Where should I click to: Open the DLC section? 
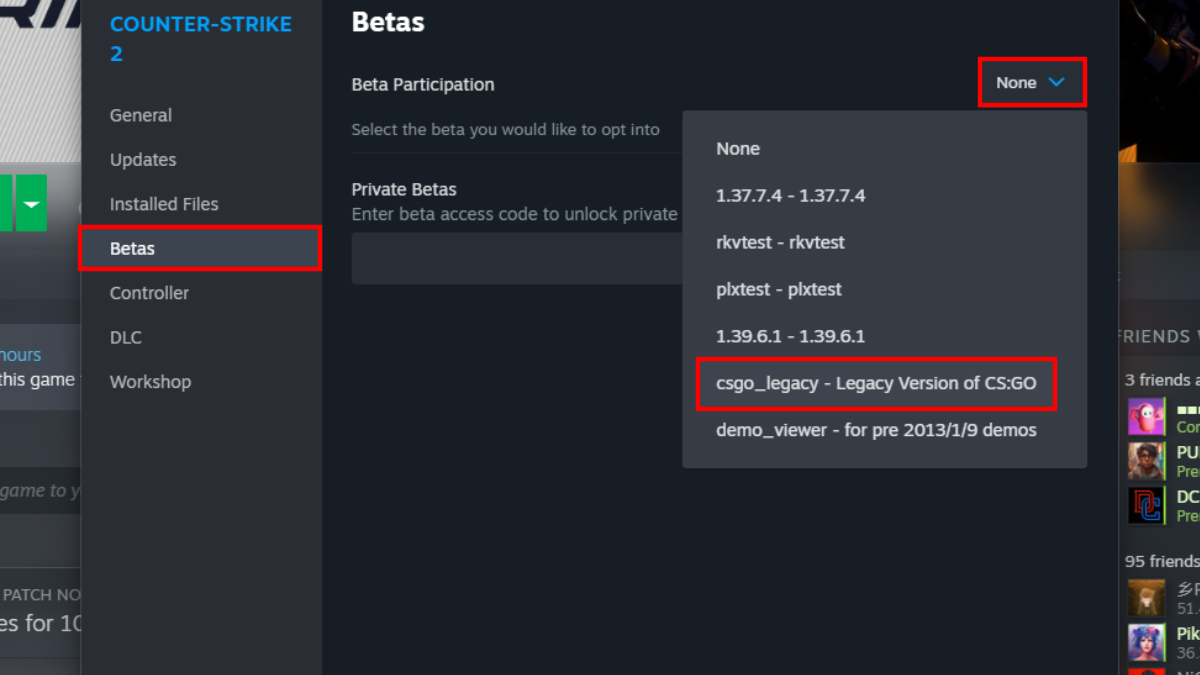(125, 337)
